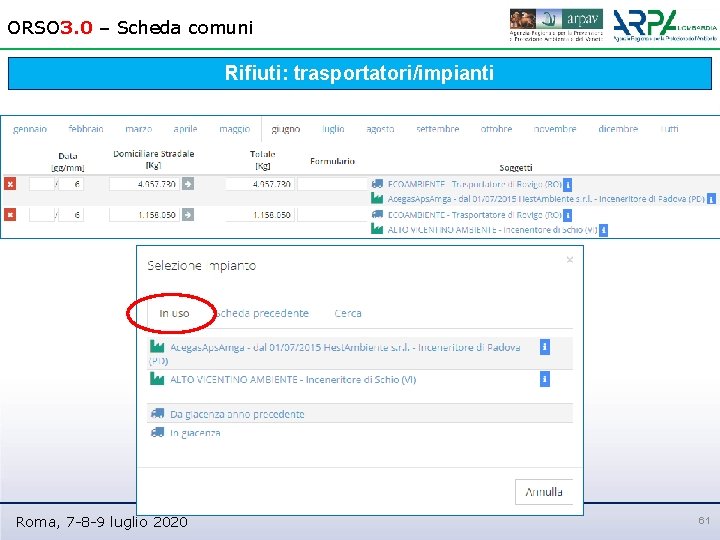Select the In uso tab
720x540 pixels.
pyautogui.click(x=174, y=313)
